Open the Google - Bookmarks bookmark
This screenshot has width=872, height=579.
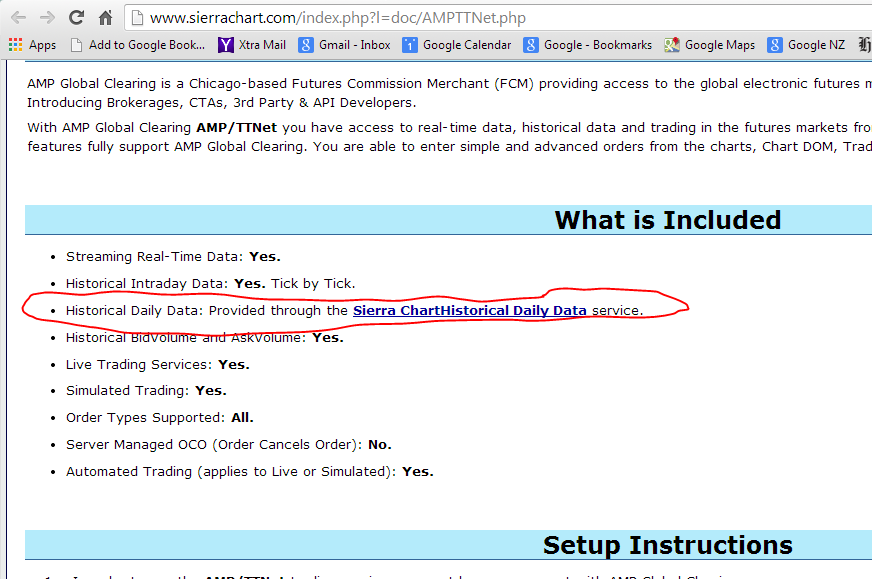point(588,45)
